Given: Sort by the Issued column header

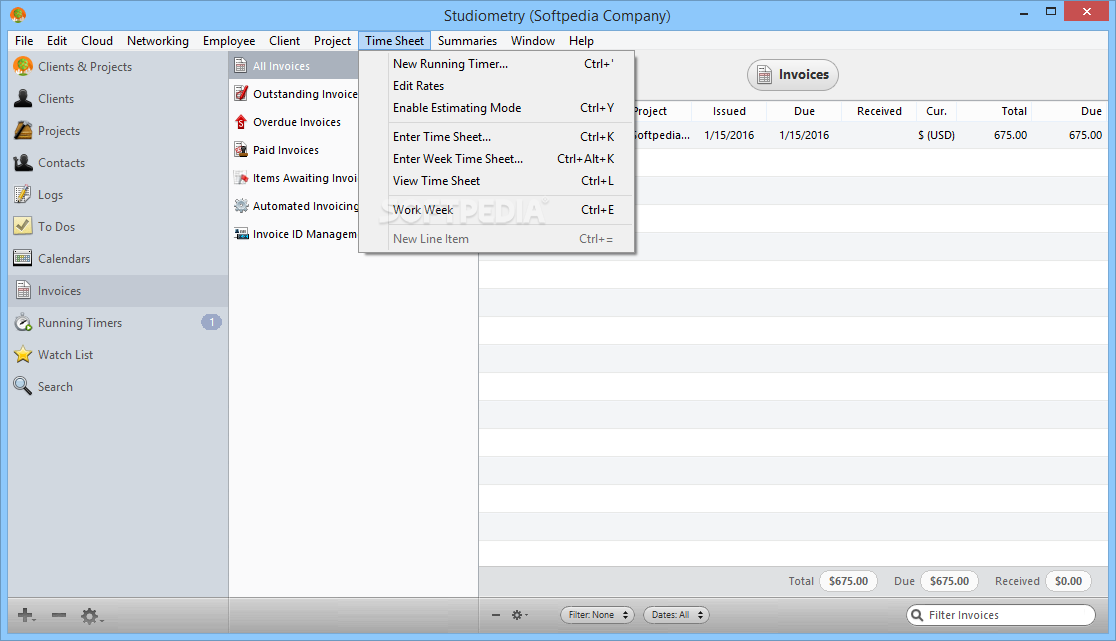Looking at the screenshot, I should click(729, 111).
